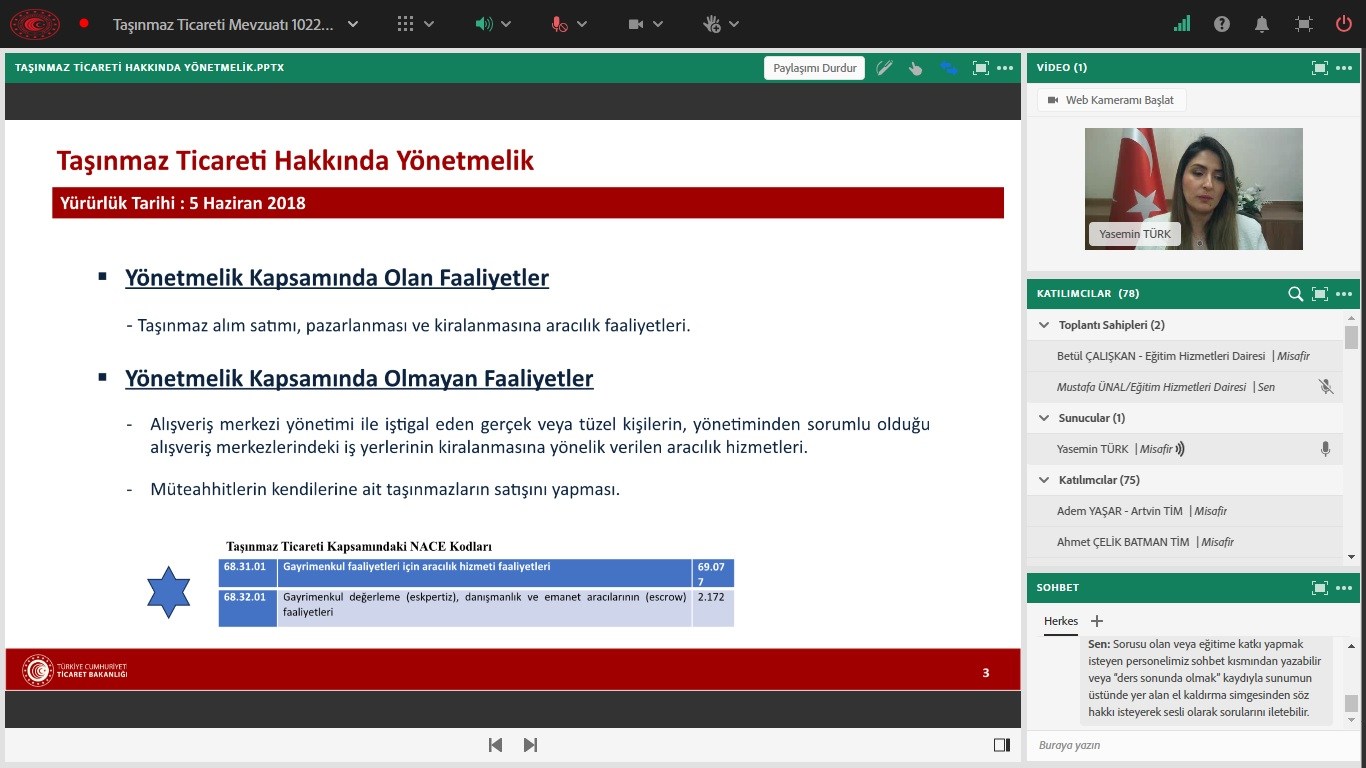Open Sohbet pod options menu (three dots)

(x=1344, y=588)
